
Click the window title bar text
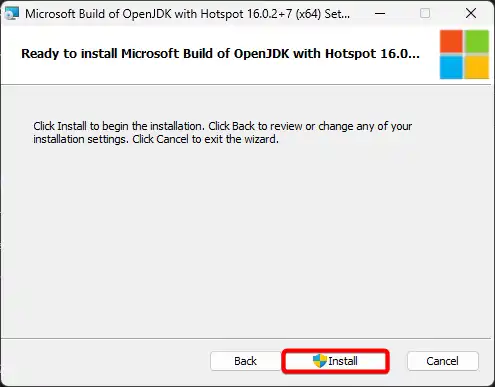point(188,14)
